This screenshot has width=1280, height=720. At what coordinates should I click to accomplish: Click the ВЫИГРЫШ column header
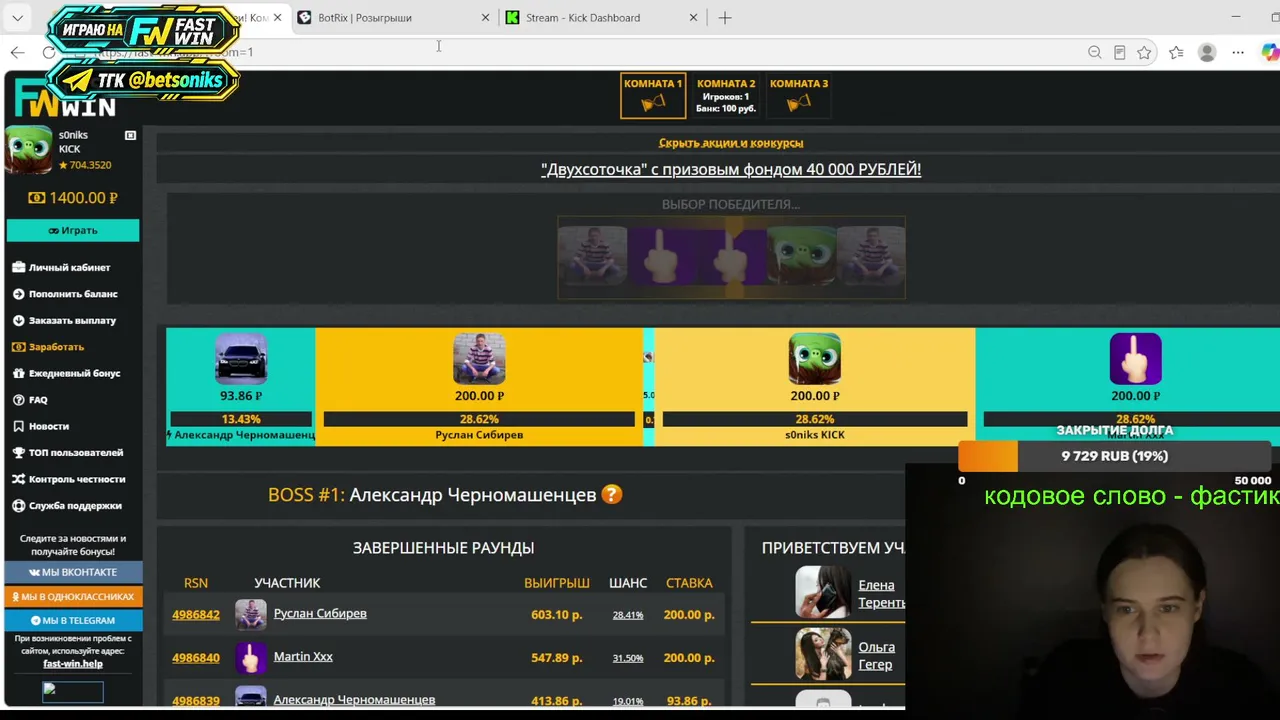557,583
